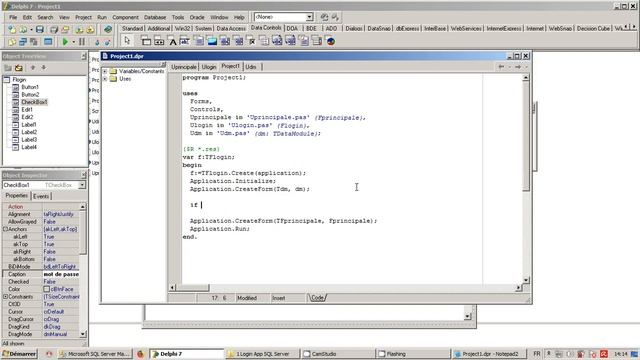Viewport: 640px width, 360px height.
Task: Select the DBCheckBox component icon
Action: (x=252, y=41)
